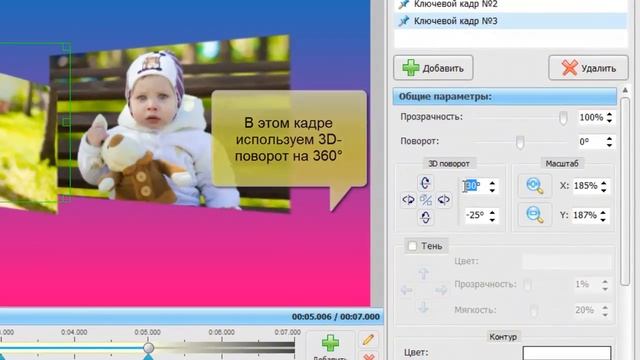
Task: Click the shadow Цвет color swatch
Action: 567,262
